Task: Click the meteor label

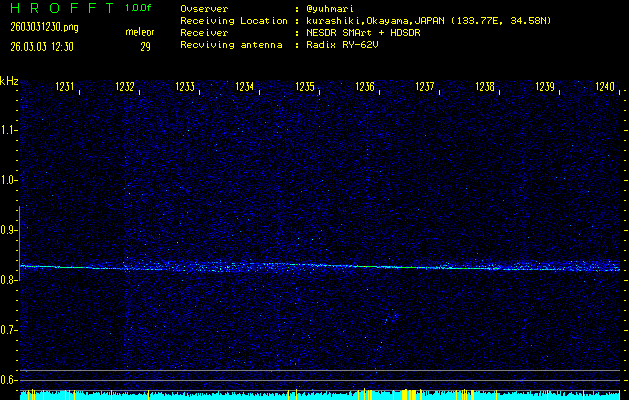Action: tap(140, 32)
